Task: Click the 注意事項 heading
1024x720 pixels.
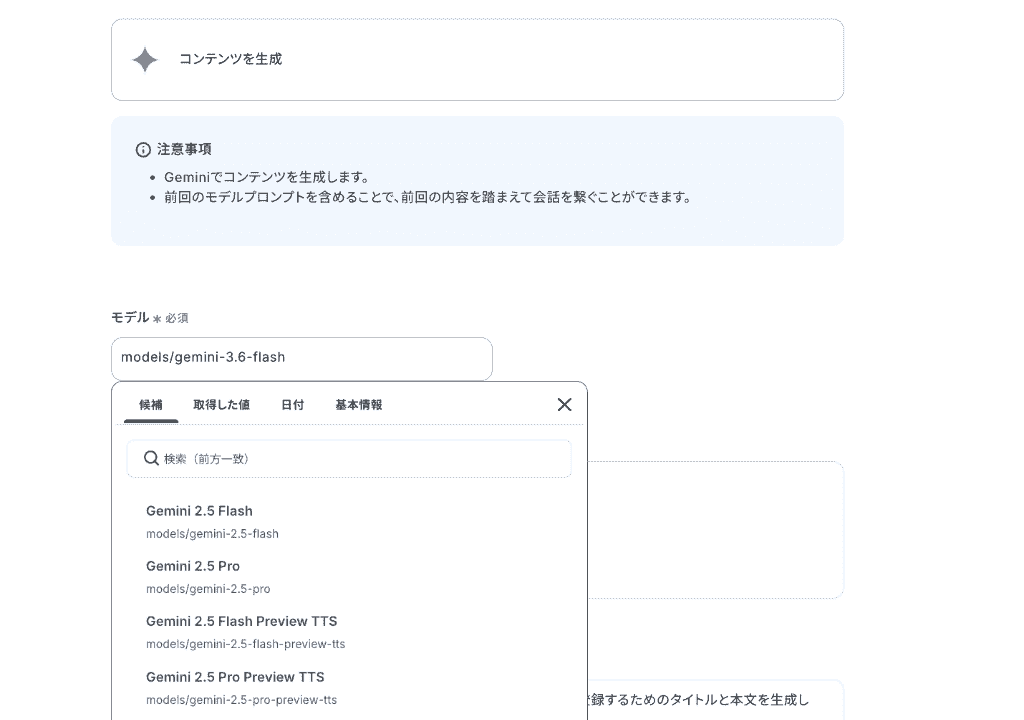Action: tap(184, 150)
